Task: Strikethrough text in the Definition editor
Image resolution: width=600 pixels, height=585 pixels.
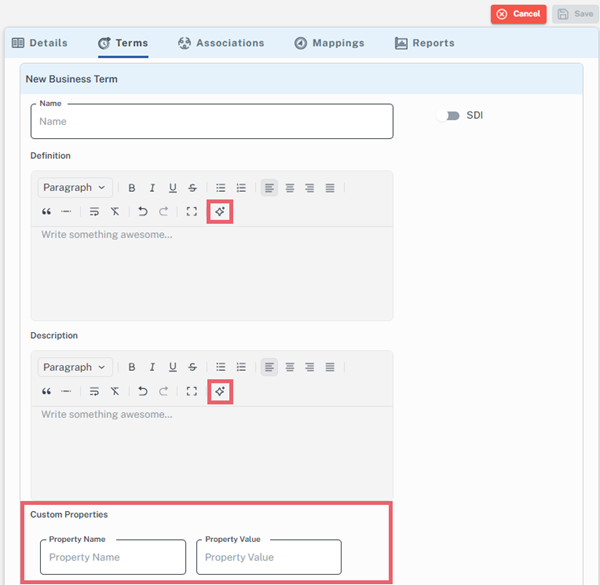Action: coord(192,188)
